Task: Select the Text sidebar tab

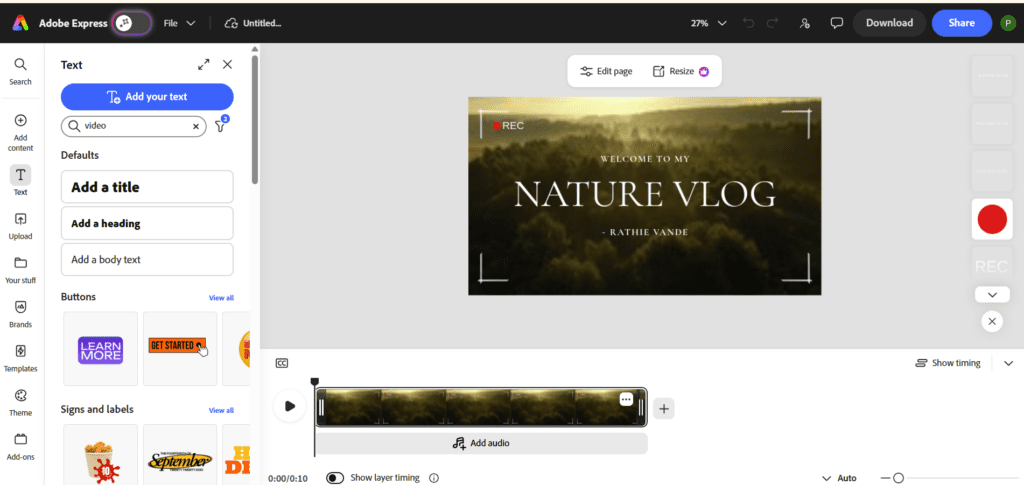Action: click(20, 181)
